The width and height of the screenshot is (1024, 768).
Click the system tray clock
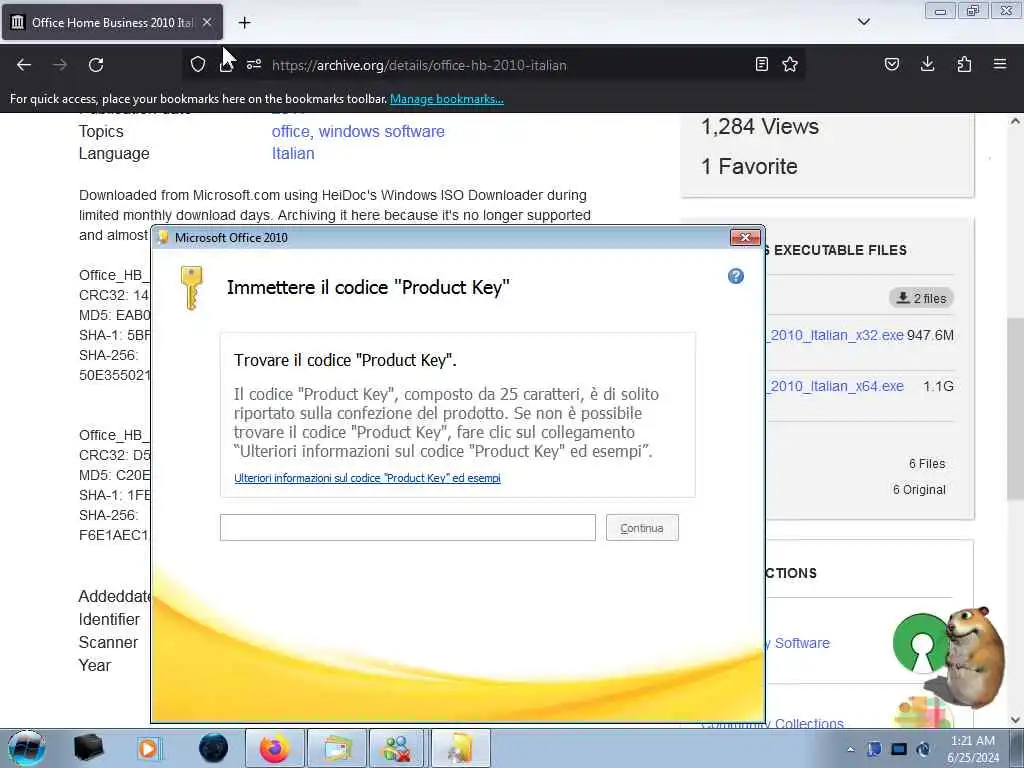973,749
